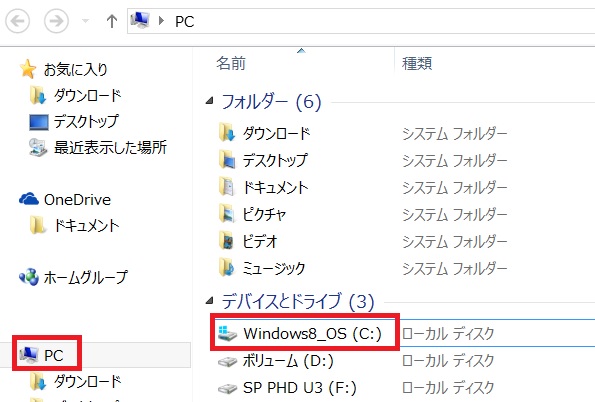
Task: Select デスクトップ in the folders list
Action: [x=275, y=160]
